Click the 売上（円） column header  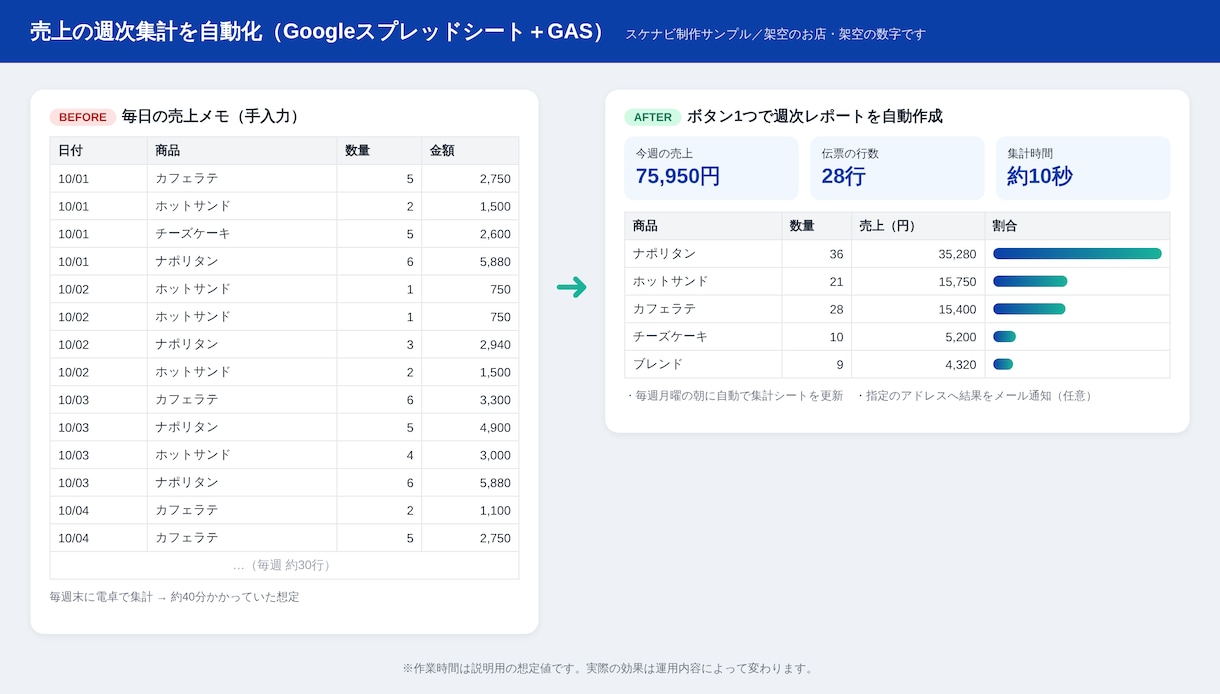(918, 226)
